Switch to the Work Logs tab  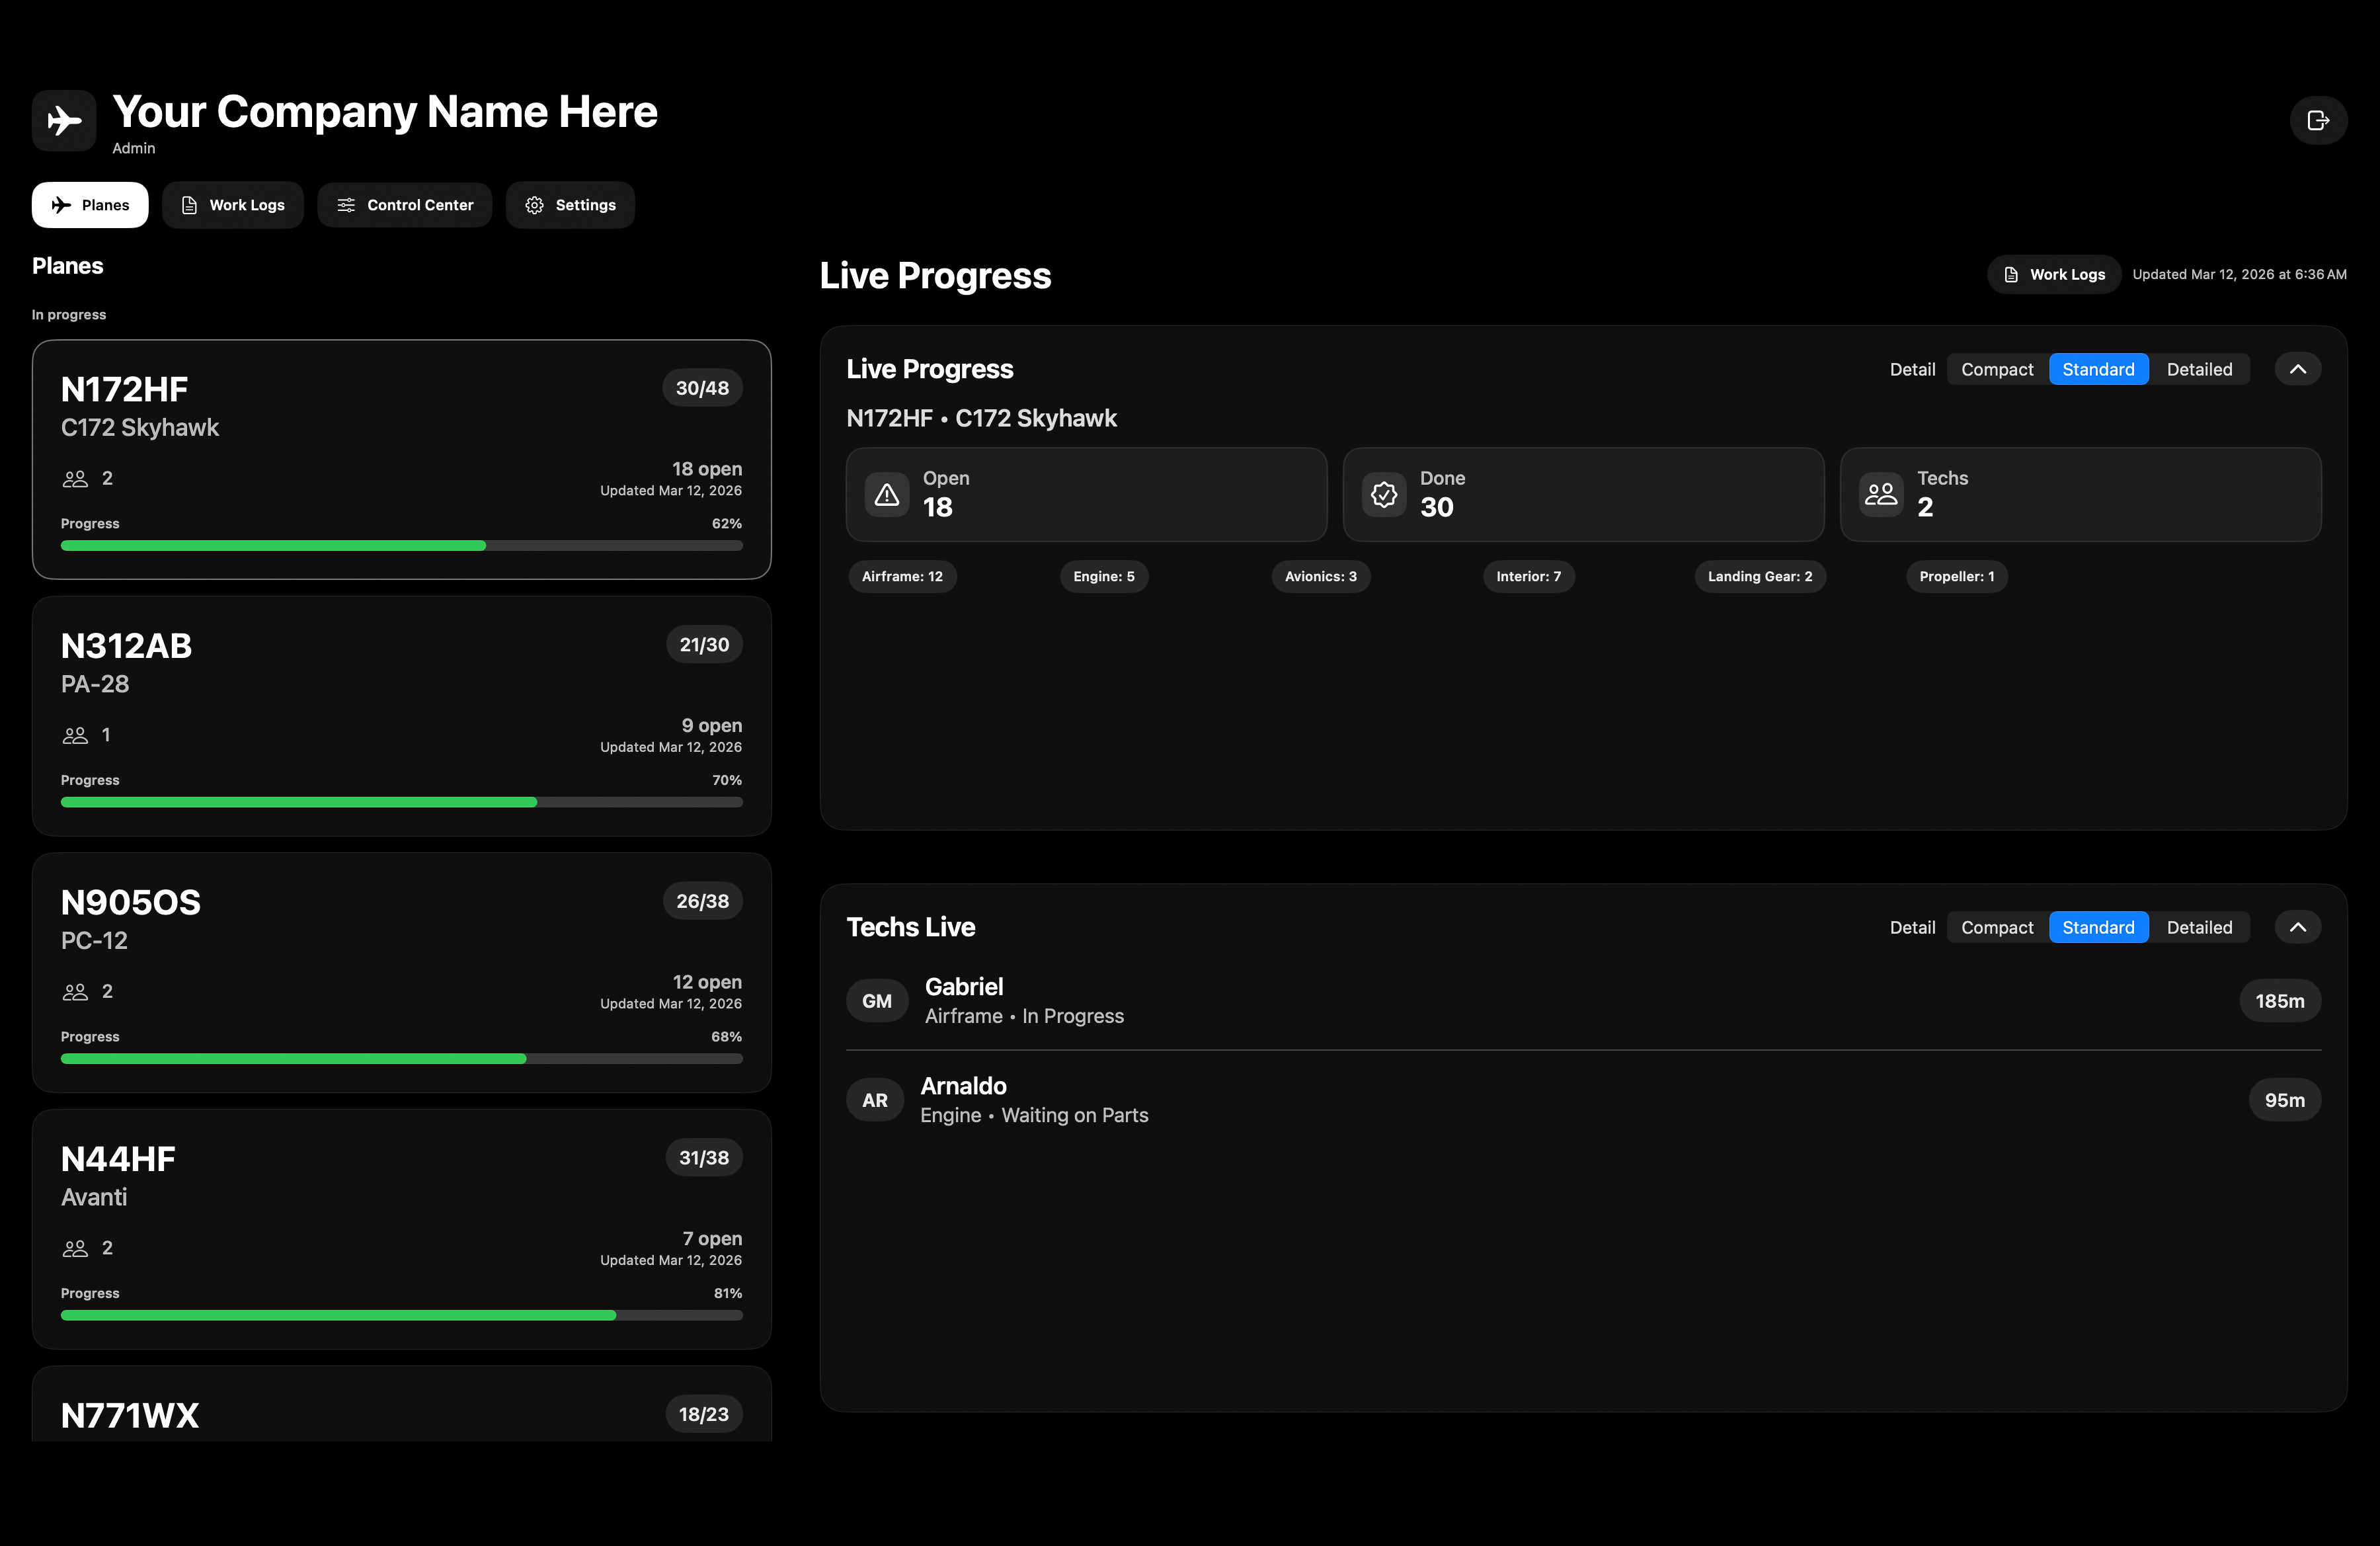coord(233,204)
